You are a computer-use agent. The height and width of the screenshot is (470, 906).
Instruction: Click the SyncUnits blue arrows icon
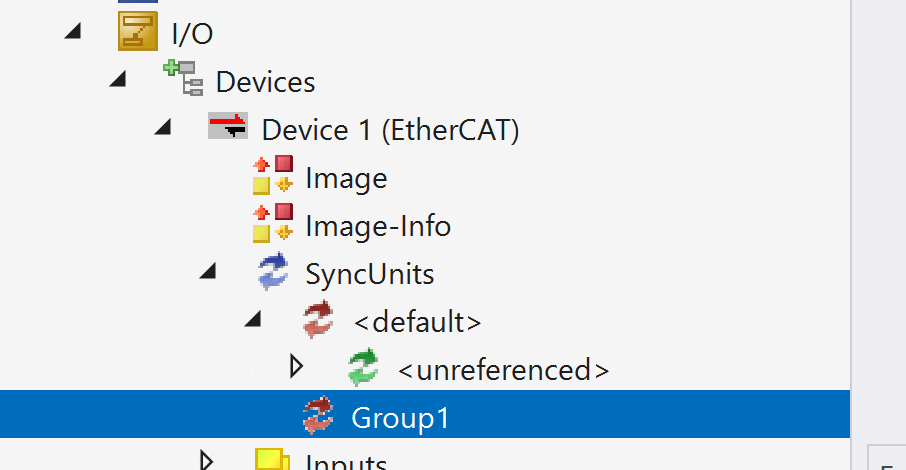(272, 273)
